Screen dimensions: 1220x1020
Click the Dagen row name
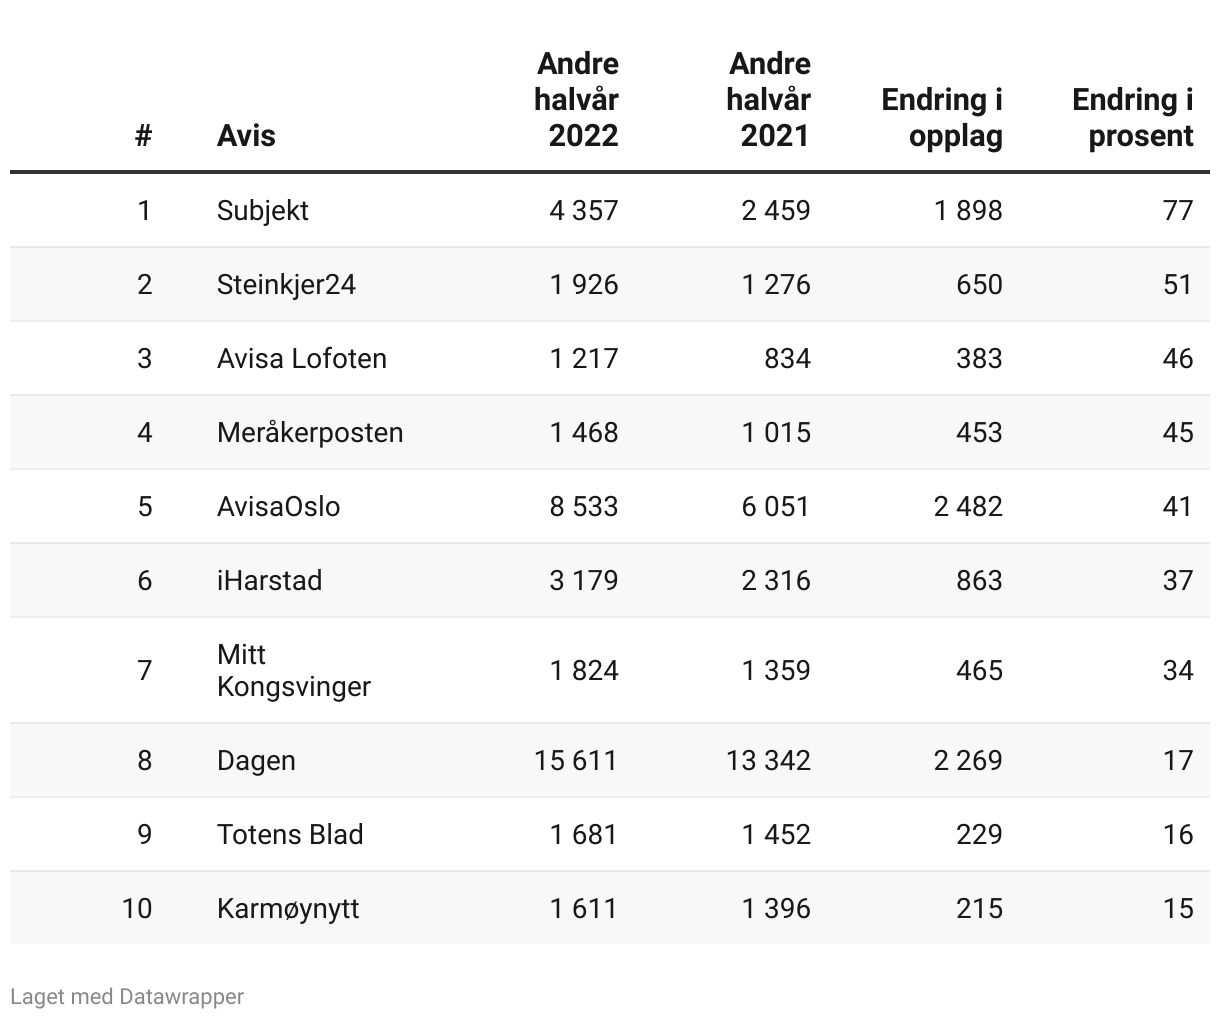click(x=256, y=760)
